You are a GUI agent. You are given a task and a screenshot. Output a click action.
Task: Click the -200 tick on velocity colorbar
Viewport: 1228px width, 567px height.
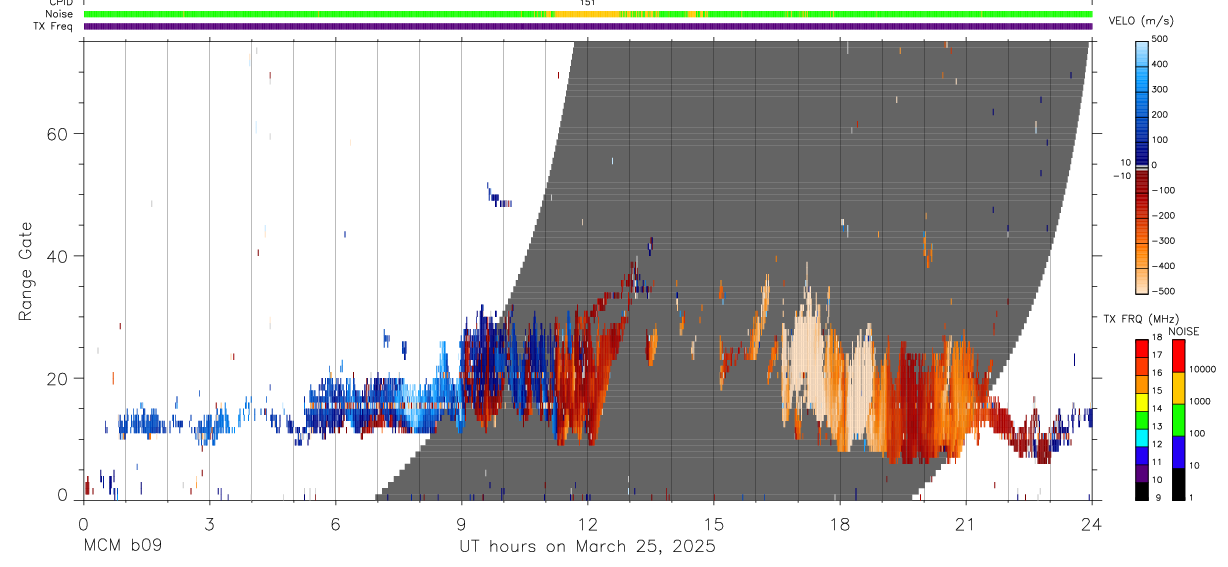coord(1163,215)
